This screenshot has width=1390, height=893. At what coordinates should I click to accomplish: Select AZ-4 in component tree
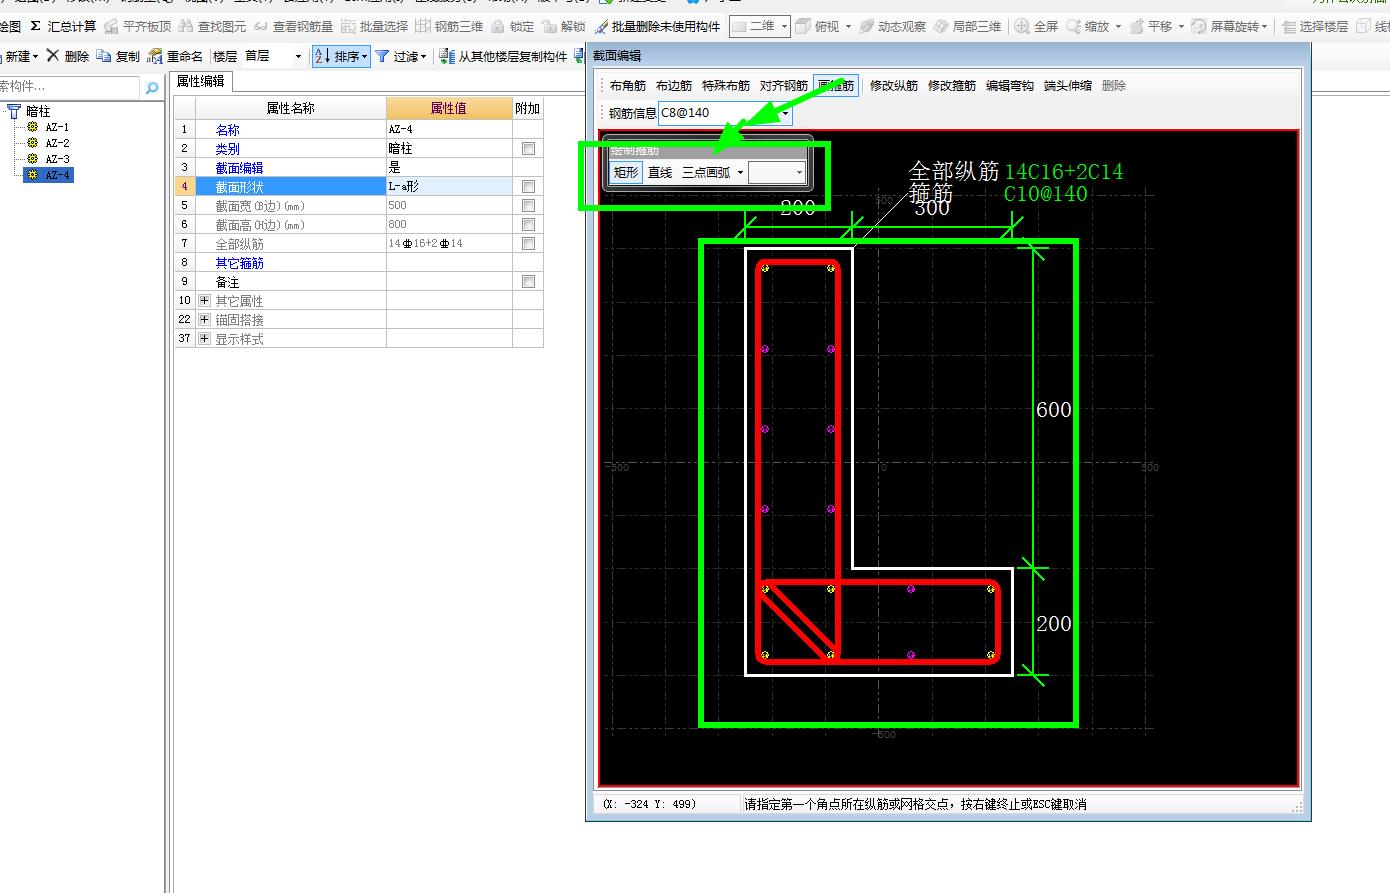point(57,175)
